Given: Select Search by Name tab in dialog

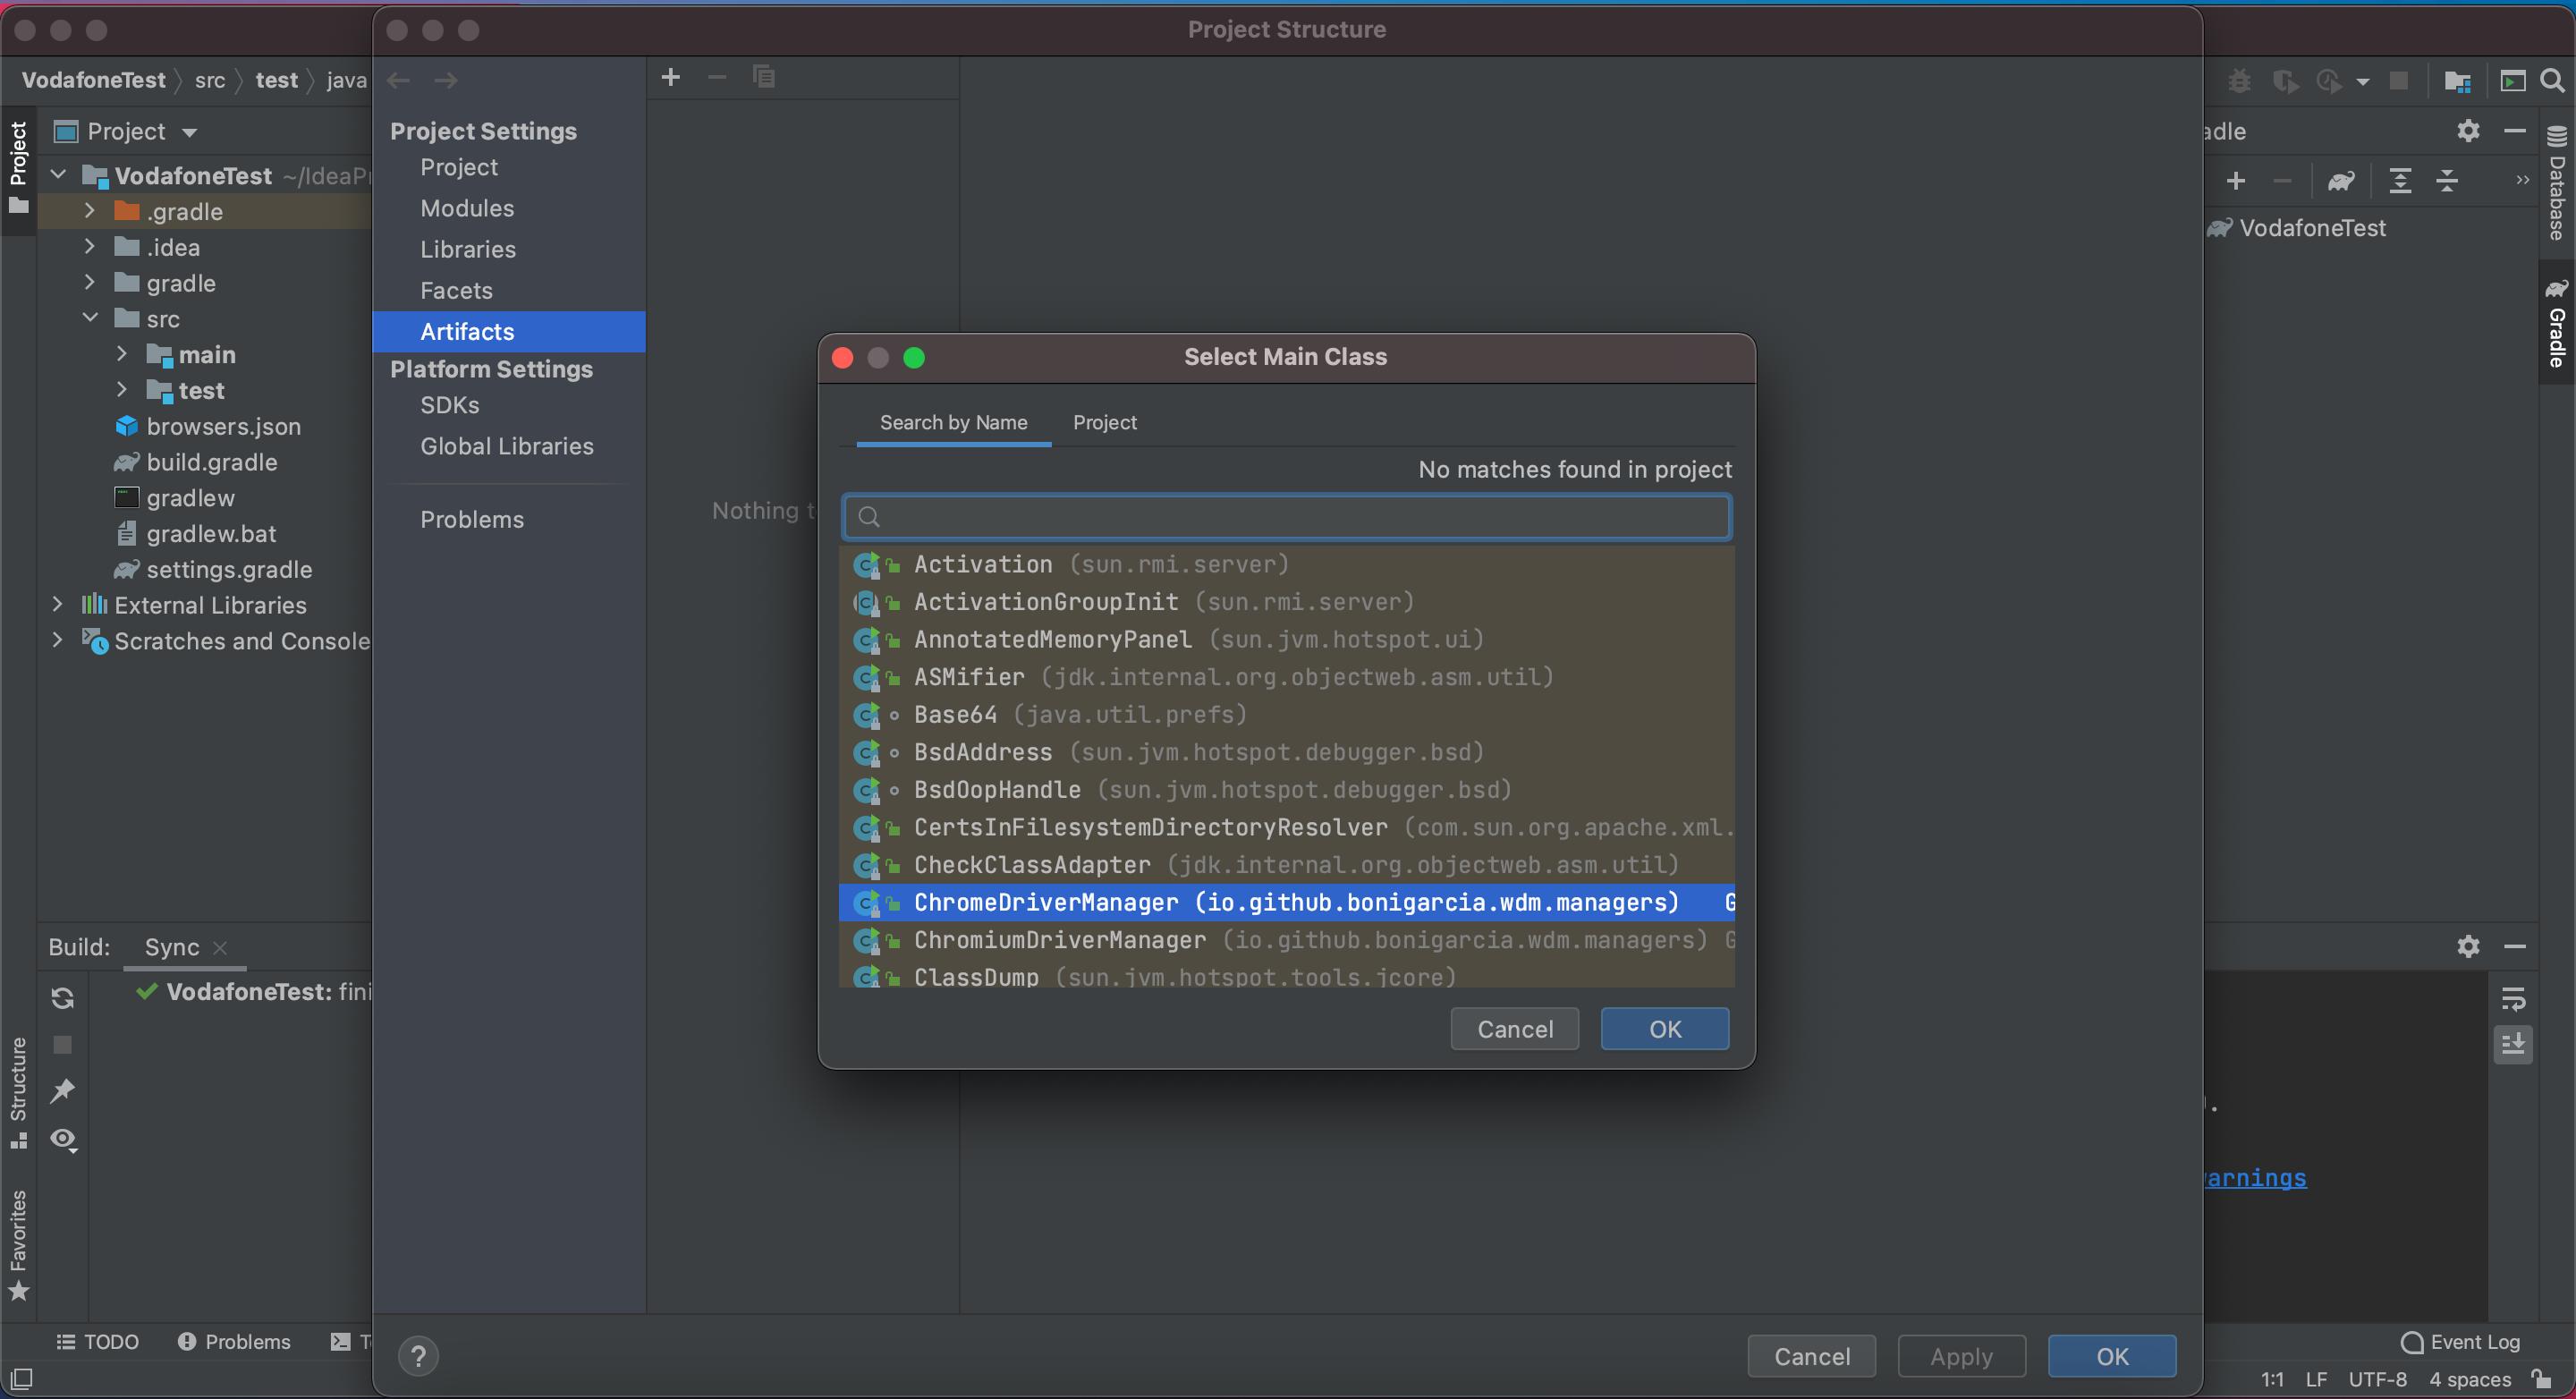Looking at the screenshot, I should [954, 420].
